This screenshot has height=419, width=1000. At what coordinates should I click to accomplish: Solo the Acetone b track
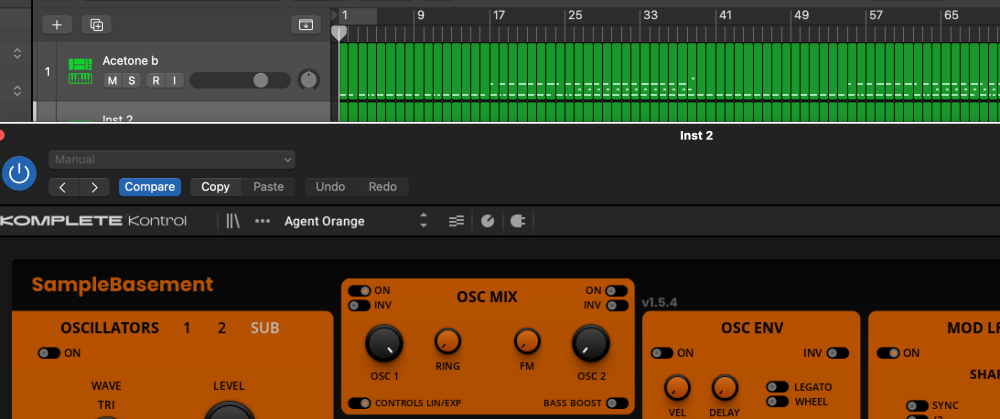click(131, 80)
